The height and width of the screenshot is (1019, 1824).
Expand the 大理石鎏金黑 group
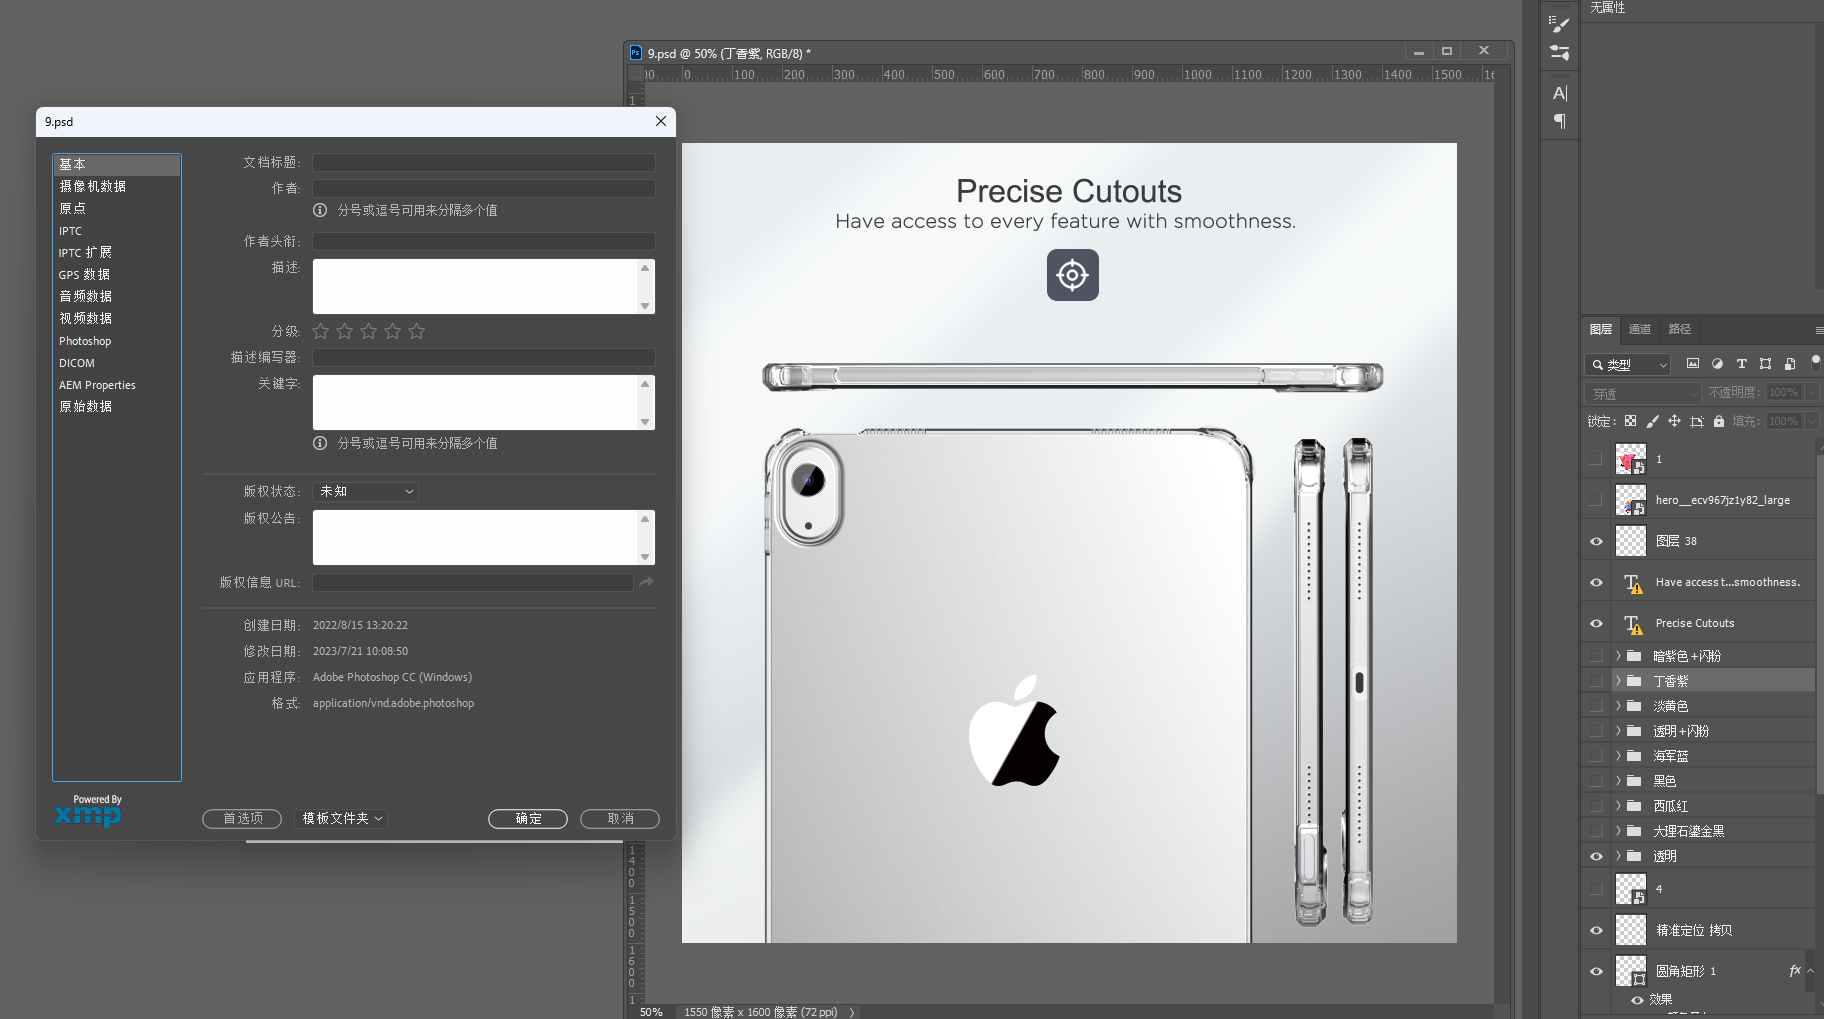click(x=1618, y=831)
